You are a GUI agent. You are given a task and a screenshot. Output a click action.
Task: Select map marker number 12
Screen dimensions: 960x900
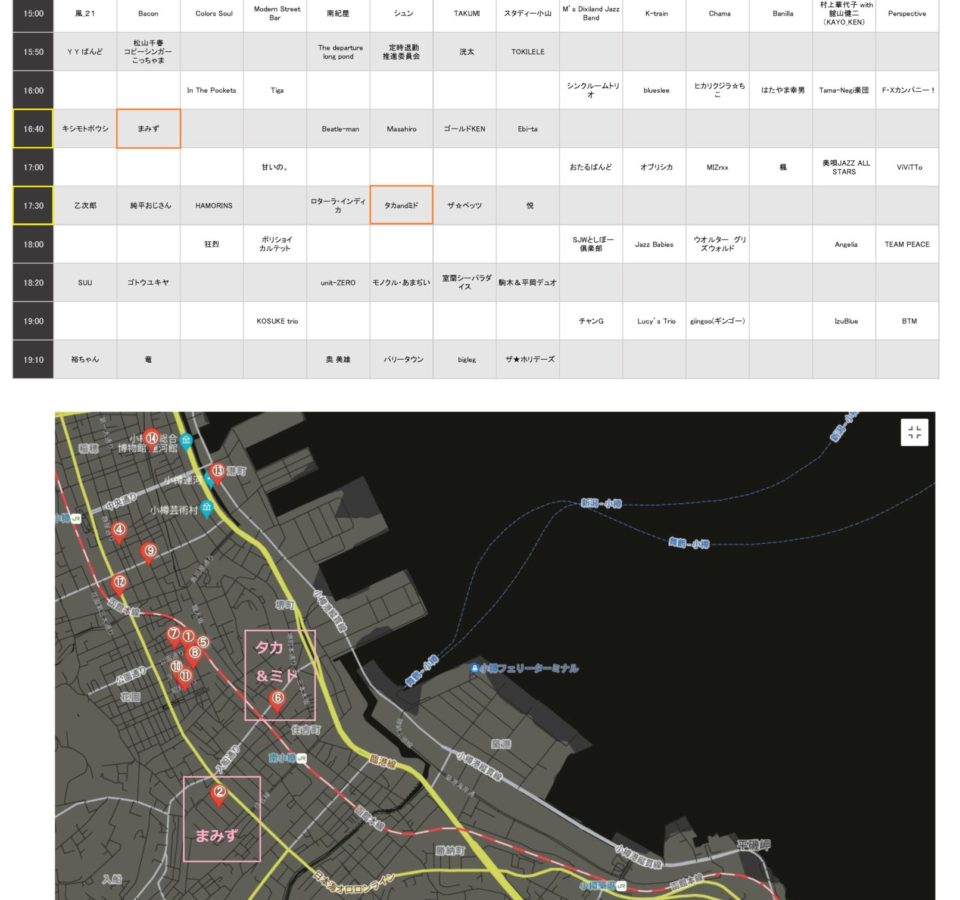point(120,583)
